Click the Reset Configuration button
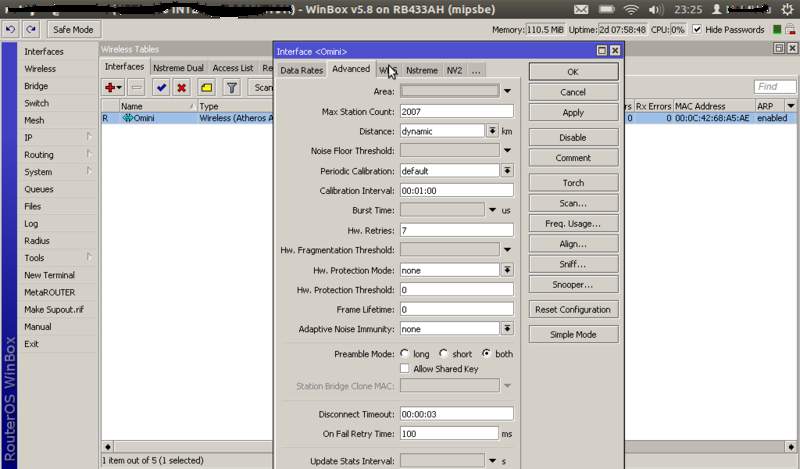 [x=573, y=309]
